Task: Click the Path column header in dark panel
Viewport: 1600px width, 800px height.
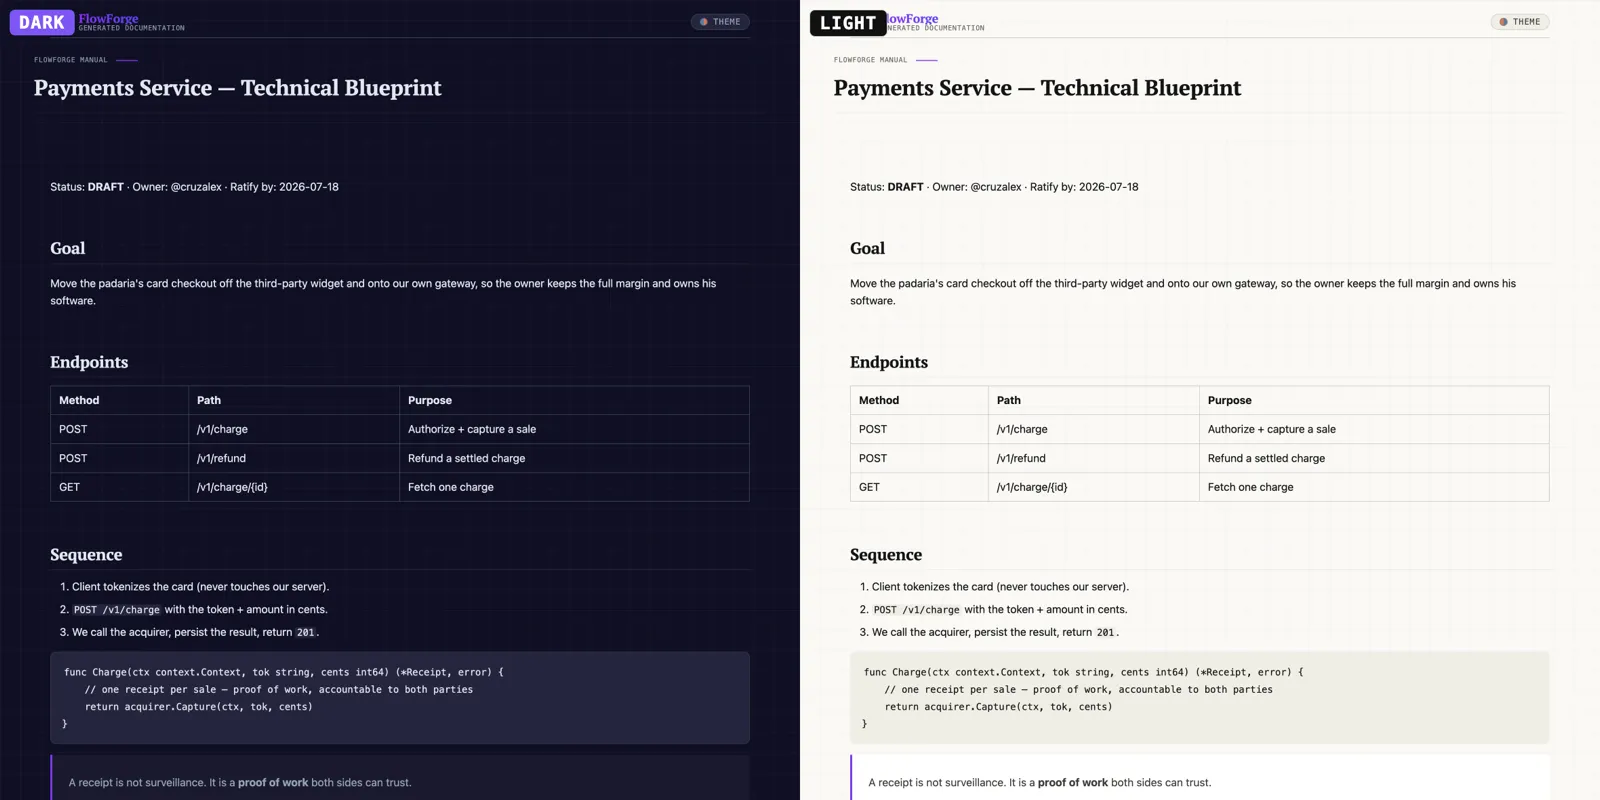Action: point(294,400)
